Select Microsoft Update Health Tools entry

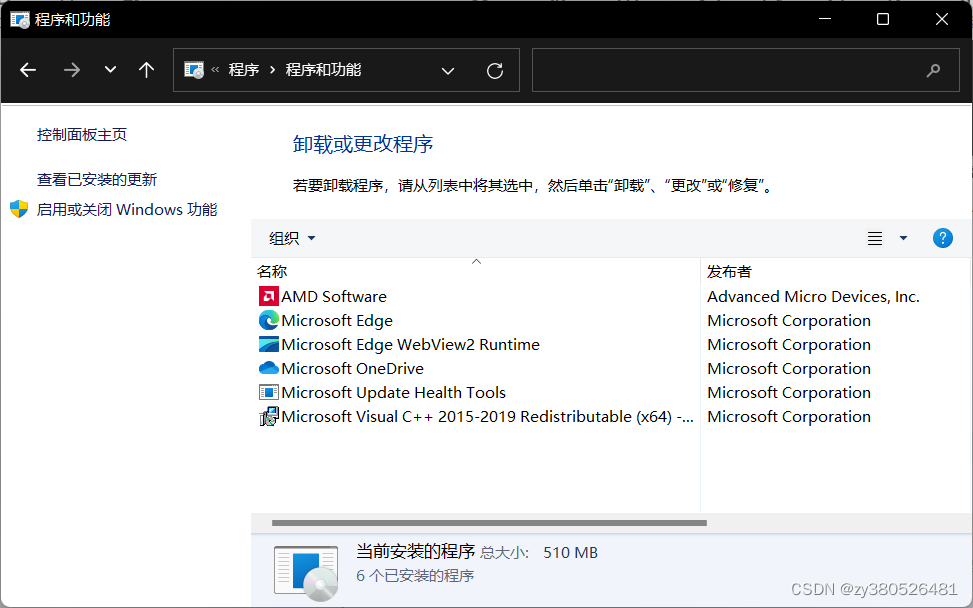393,393
